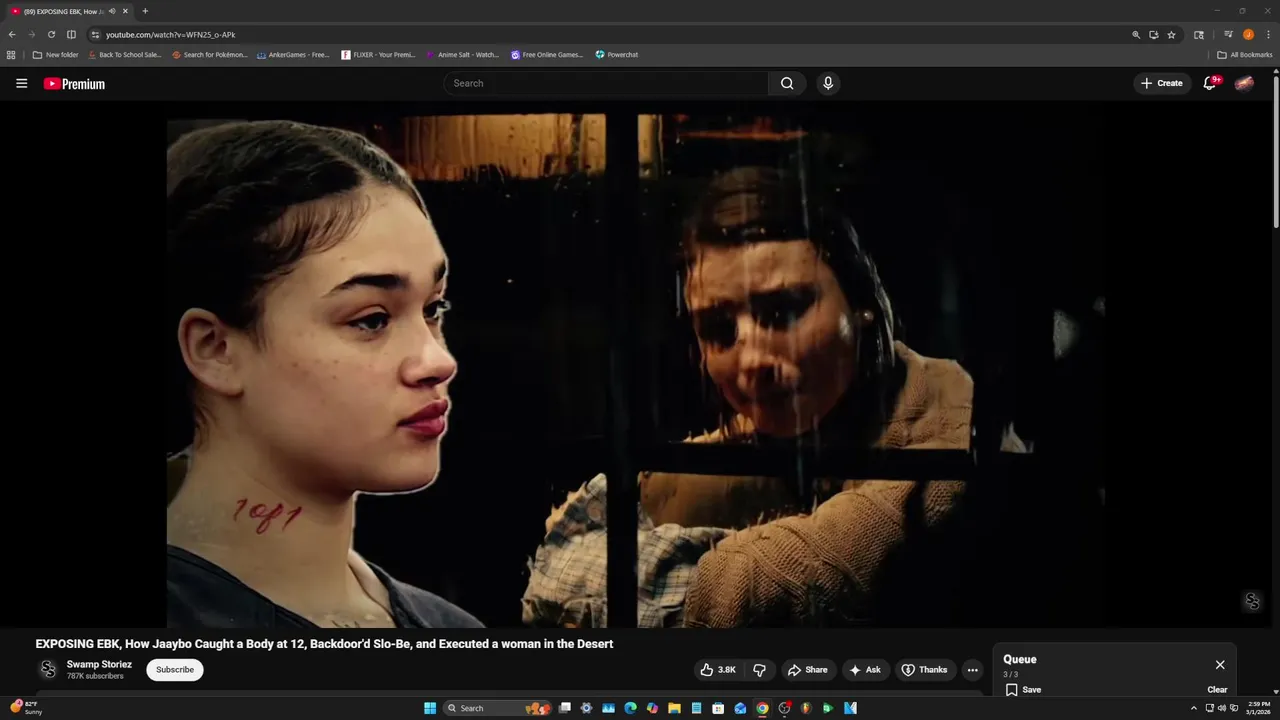
Task: Open the Anime Salt bookmark
Action: (462, 55)
